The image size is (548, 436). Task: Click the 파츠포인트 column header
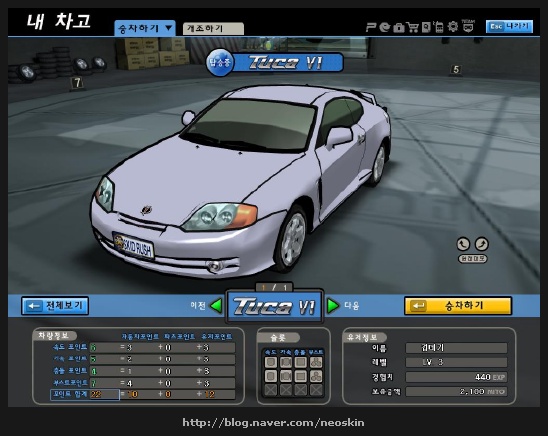click(180, 336)
